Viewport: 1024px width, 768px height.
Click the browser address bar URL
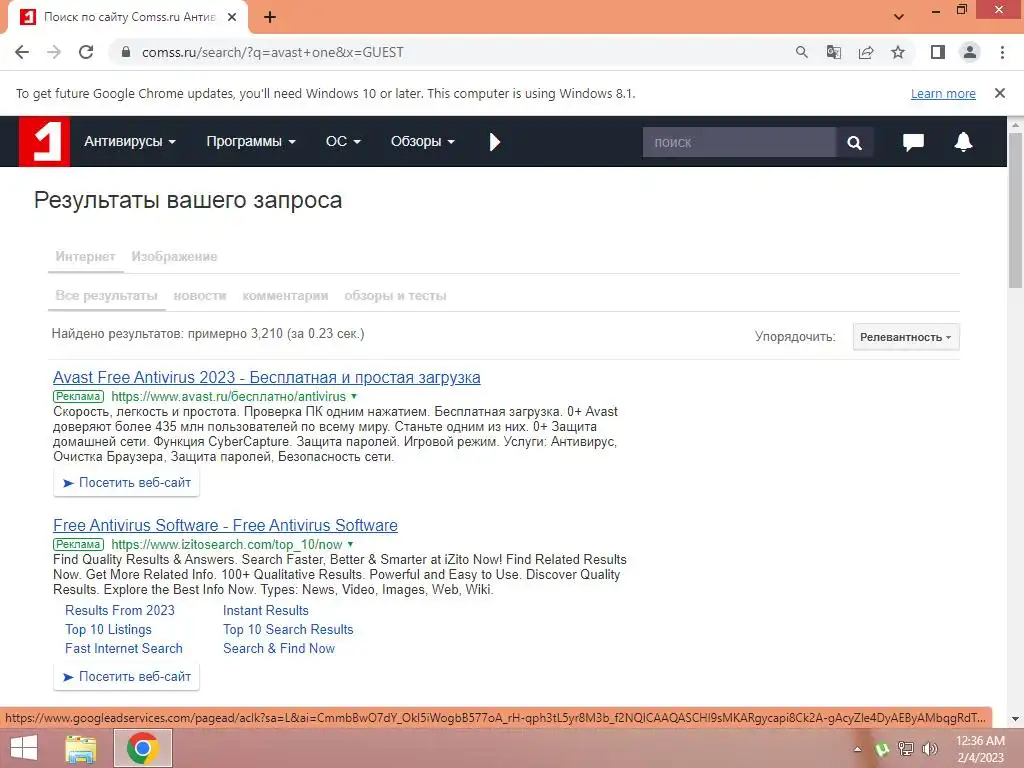pyautogui.click(x=272, y=52)
